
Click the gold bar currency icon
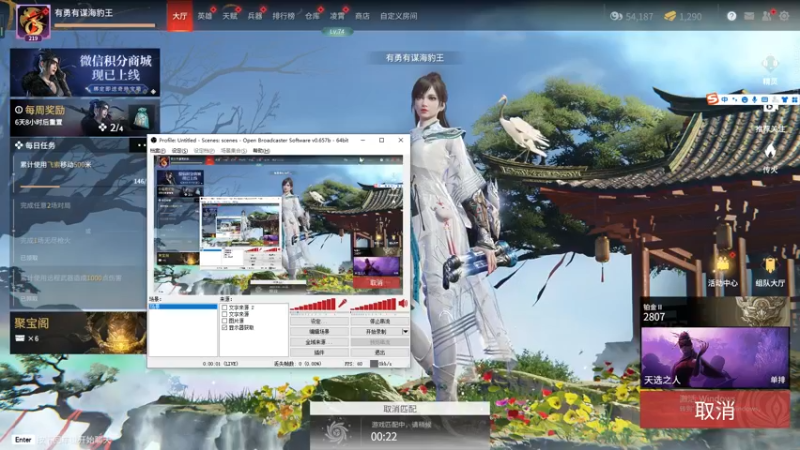[x=670, y=16]
